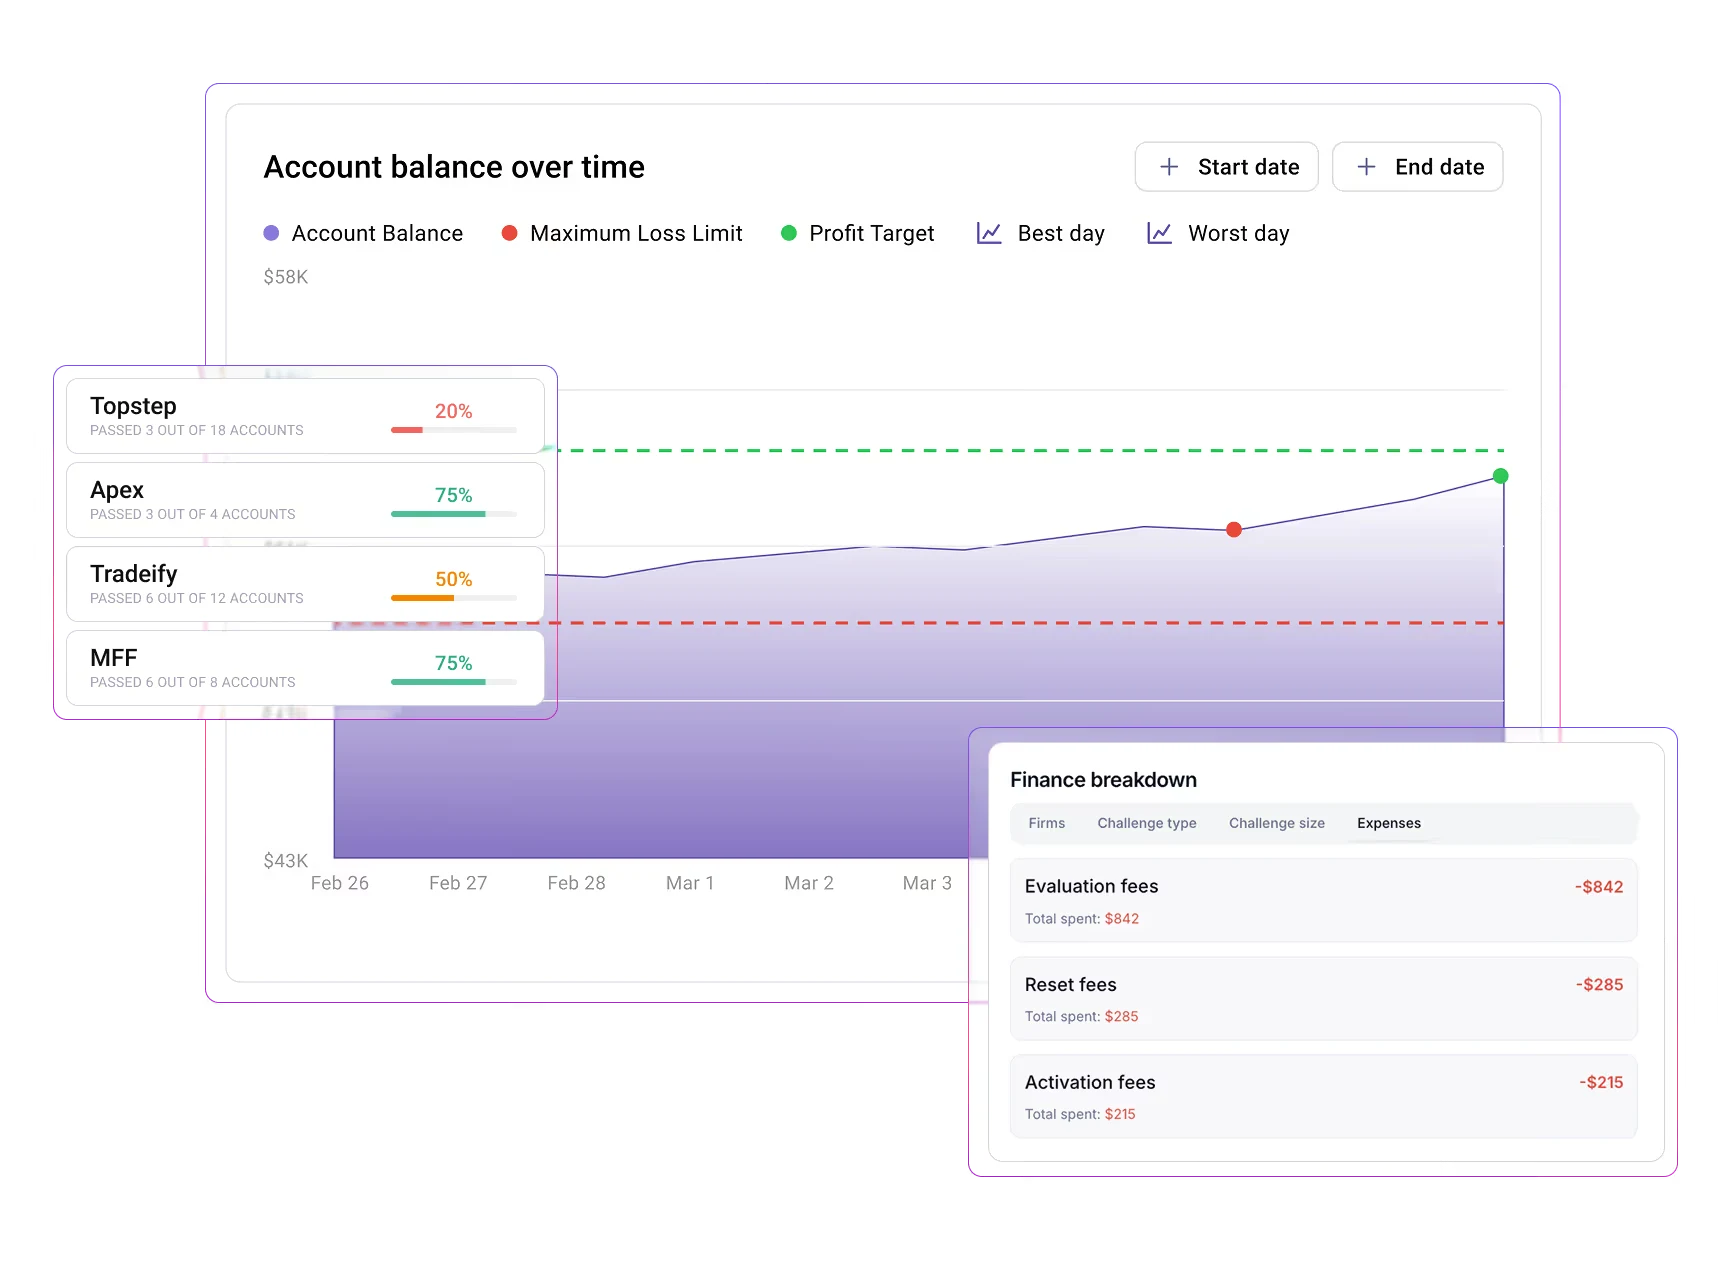Select the green endpoint marker on the chart
1720x1263 pixels.
1500,476
